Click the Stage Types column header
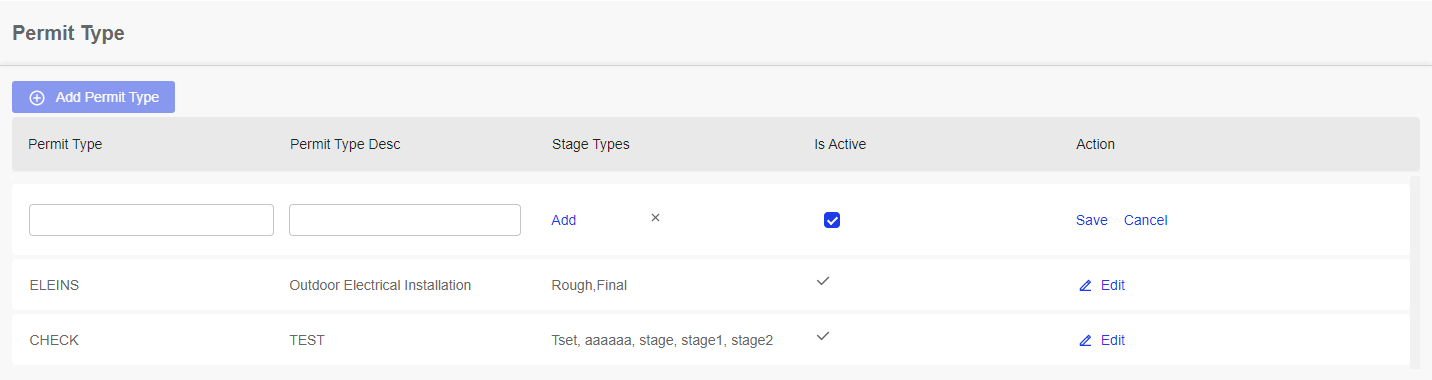This screenshot has width=1432, height=380. point(591,144)
